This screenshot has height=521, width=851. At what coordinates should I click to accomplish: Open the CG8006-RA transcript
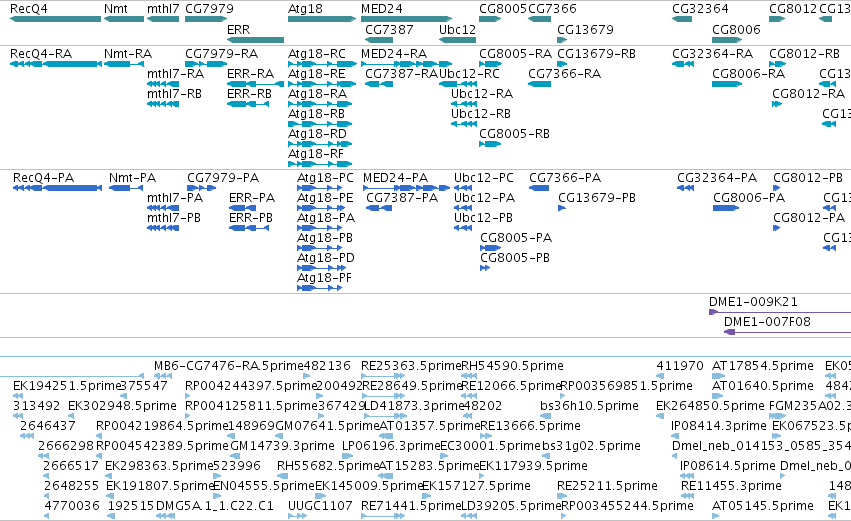[727, 84]
